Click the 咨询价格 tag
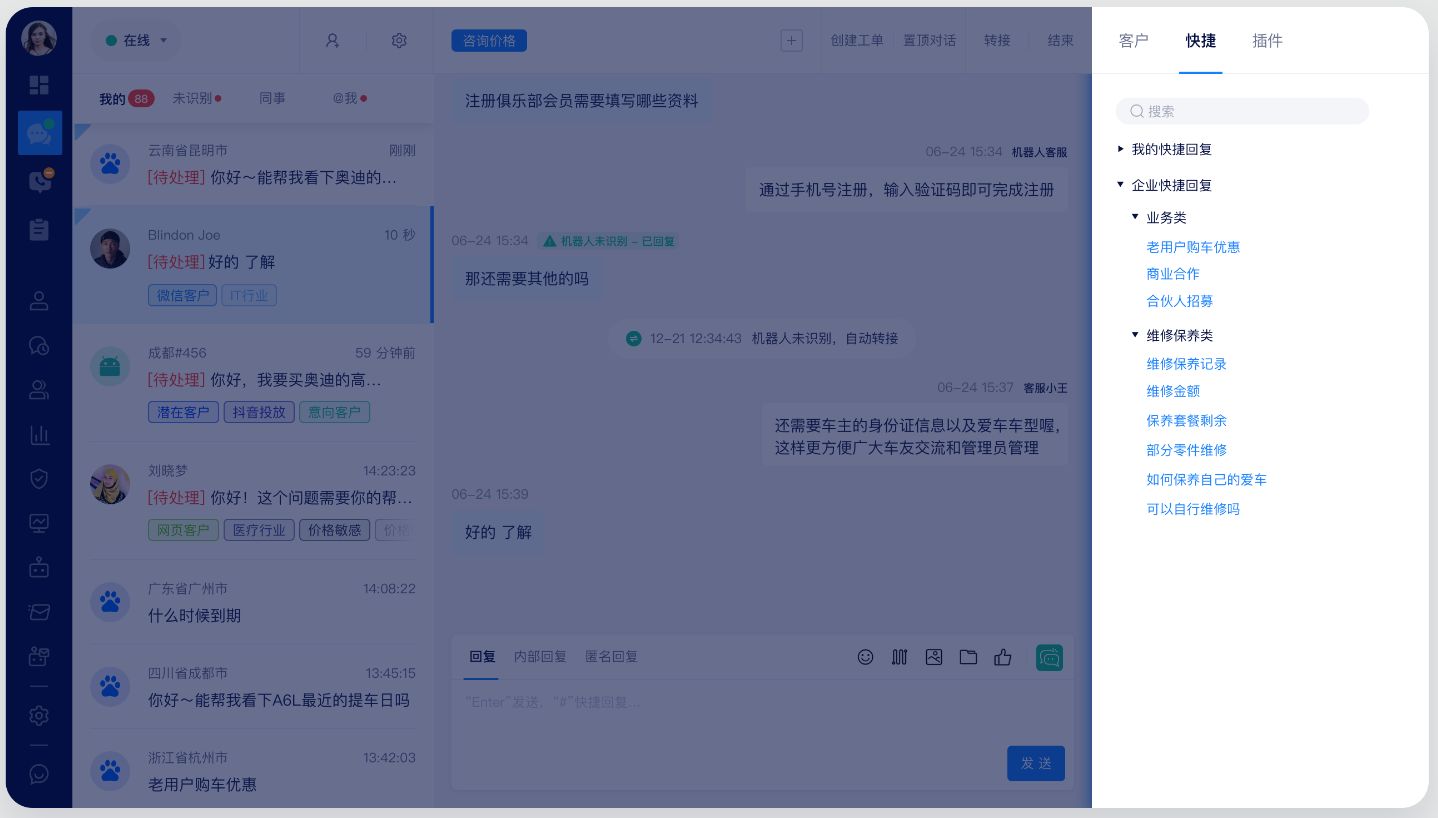The width and height of the screenshot is (1438, 818). [489, 41]
